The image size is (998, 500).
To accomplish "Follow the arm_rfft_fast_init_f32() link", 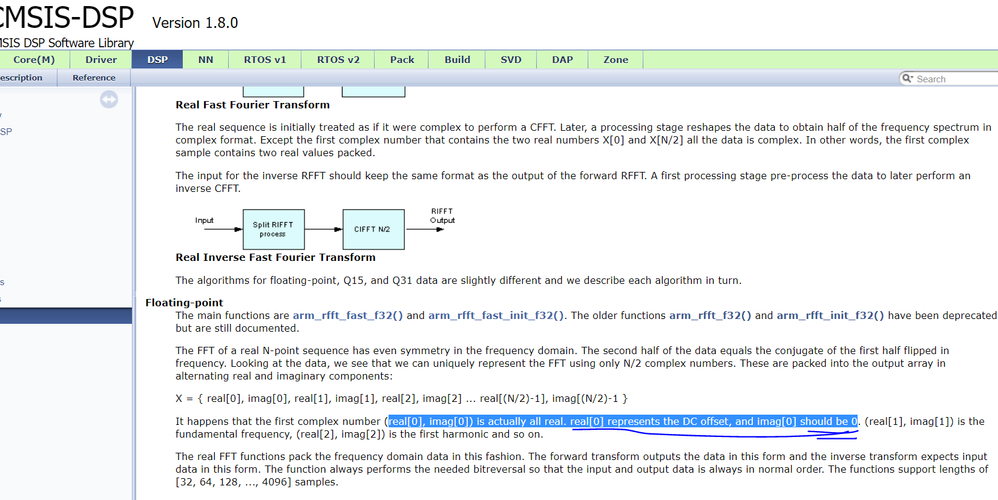I will point(496,316).
